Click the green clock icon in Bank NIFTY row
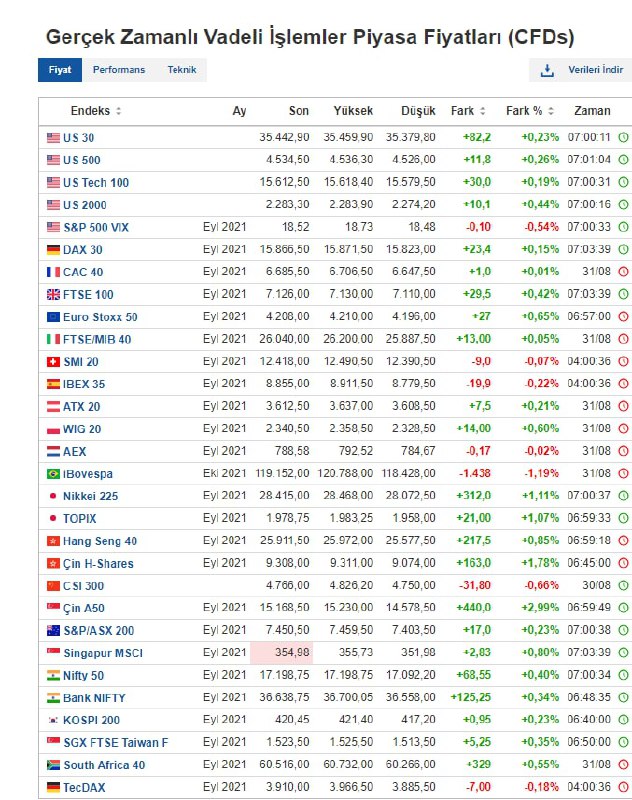Screen dimensions: 632x800 [x=623, y=697]
